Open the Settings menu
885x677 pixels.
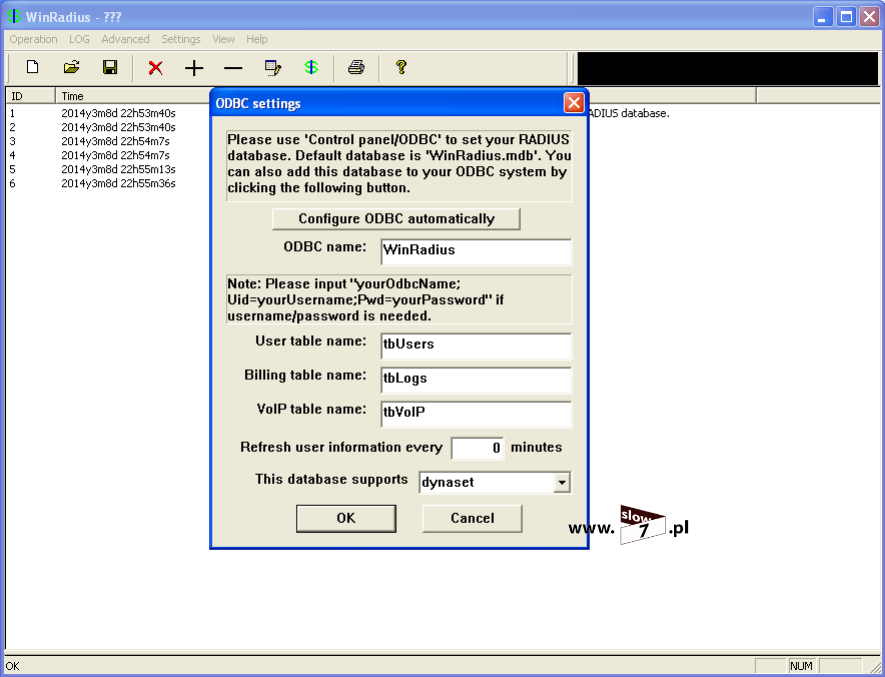tap(181, 39)
